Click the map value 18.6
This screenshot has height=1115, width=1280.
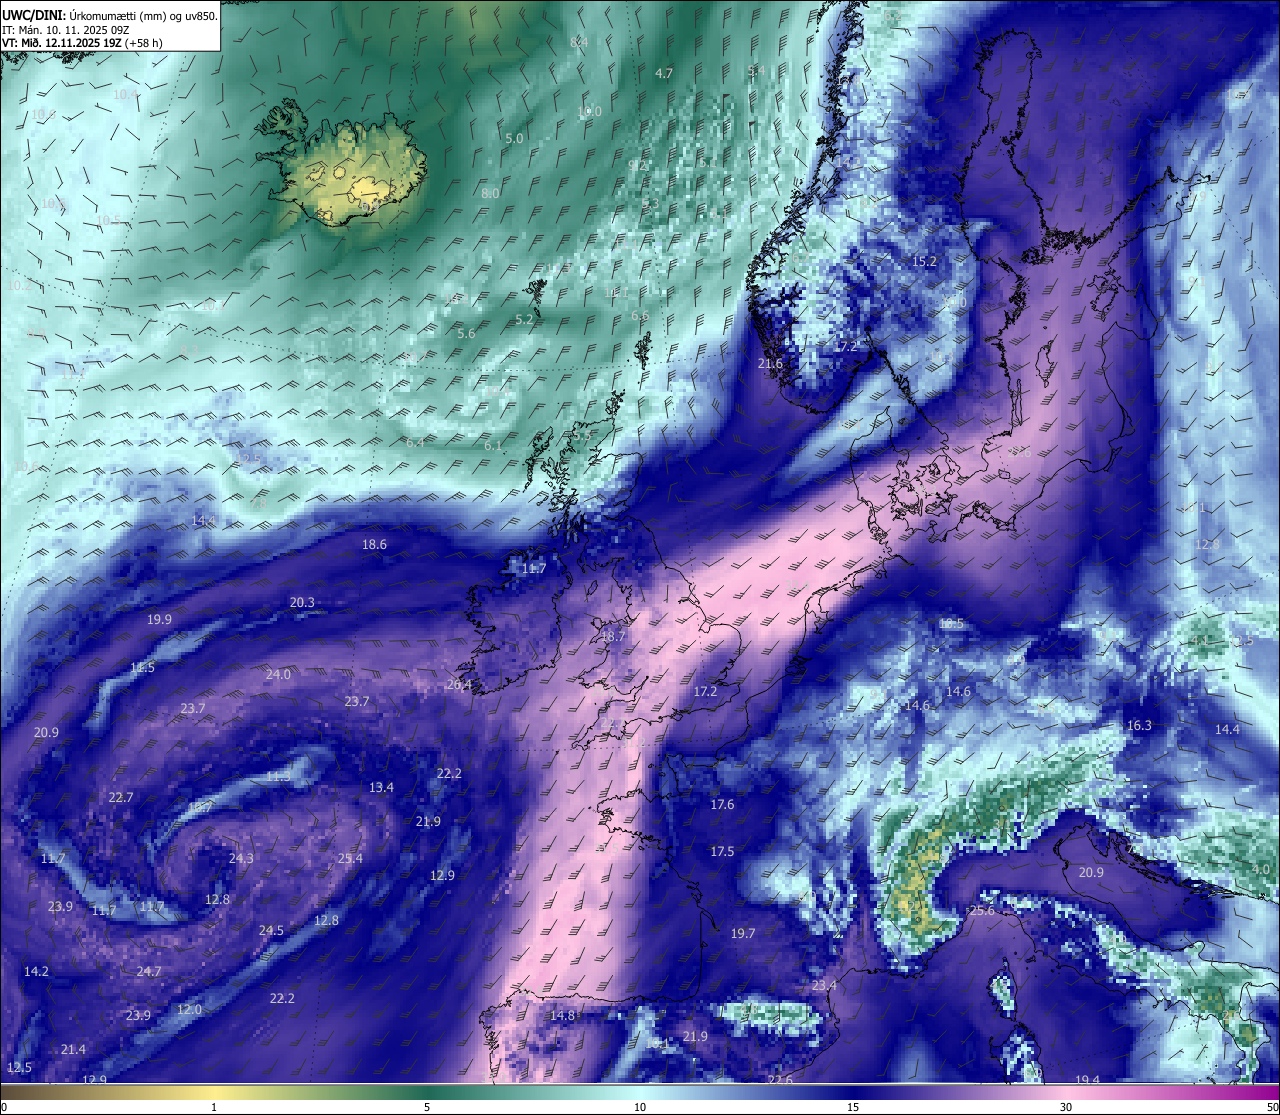[374, 545]
